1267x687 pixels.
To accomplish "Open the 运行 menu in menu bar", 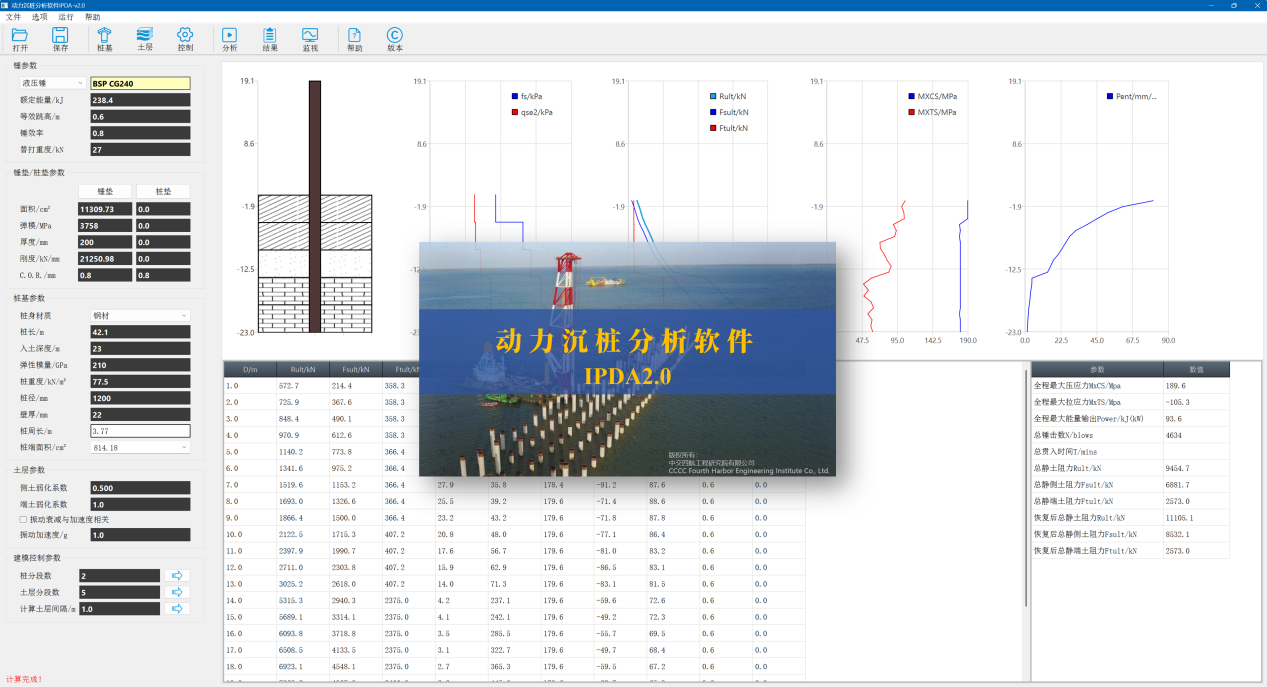I will (66, 17).
